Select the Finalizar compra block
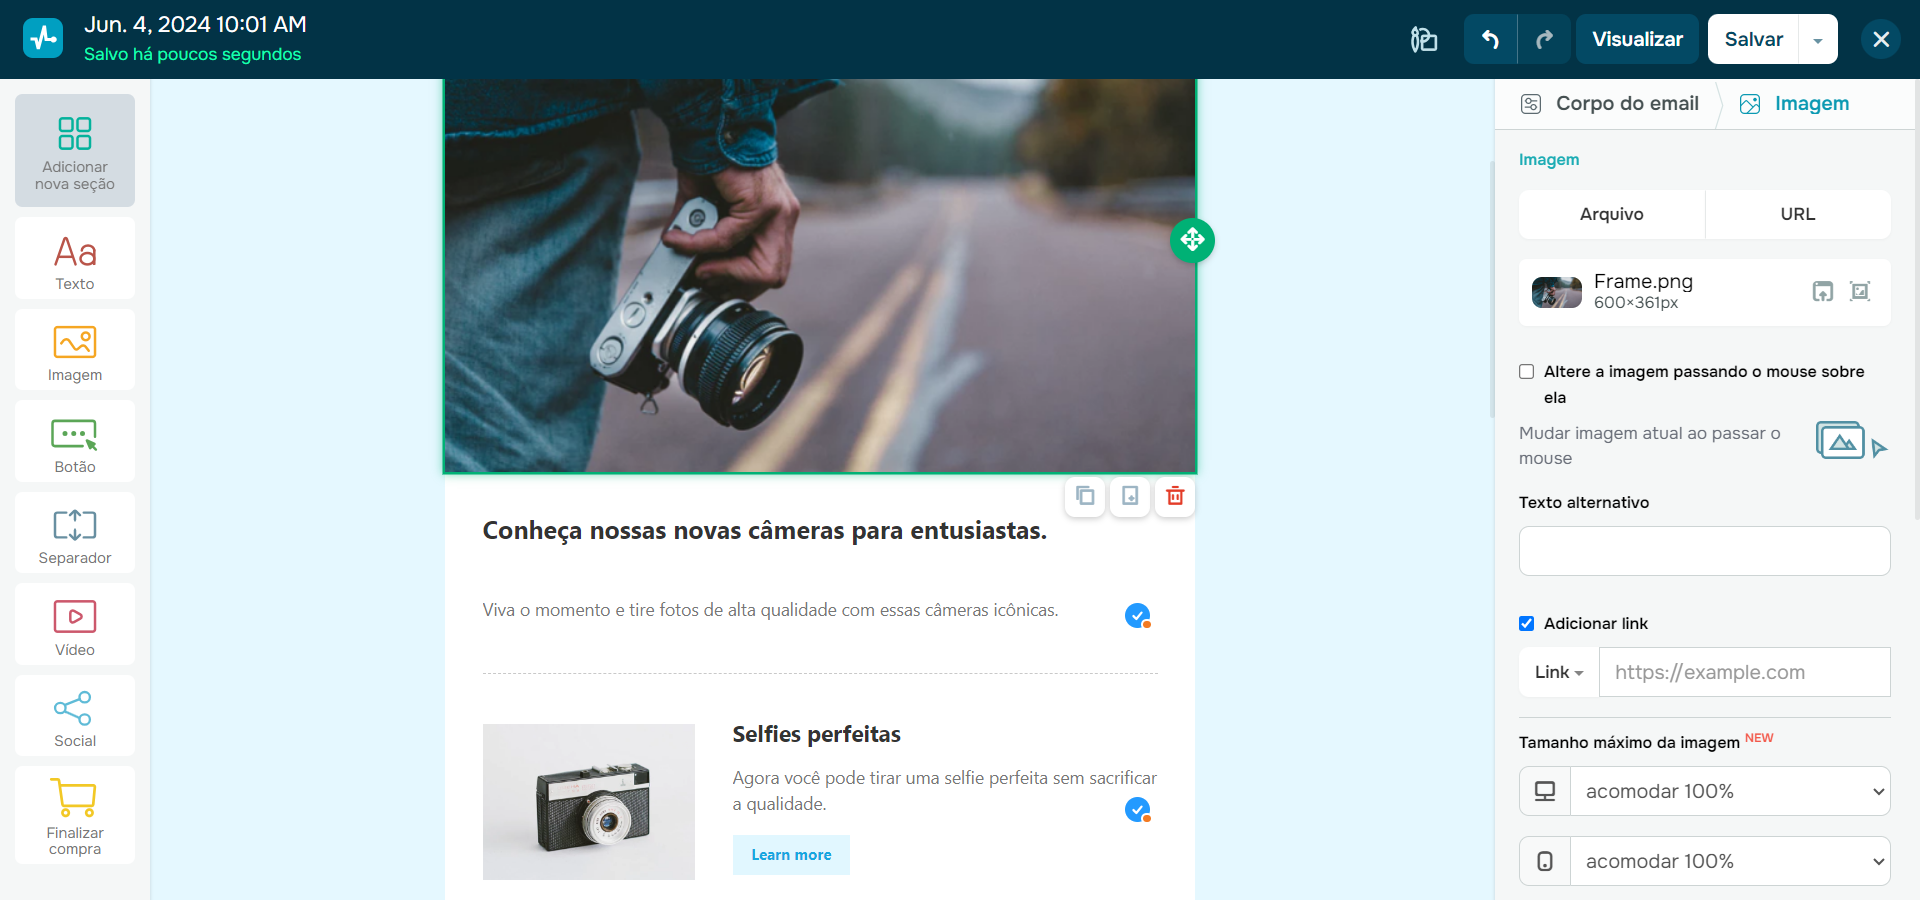1920x900 pixels. [75, 815]
